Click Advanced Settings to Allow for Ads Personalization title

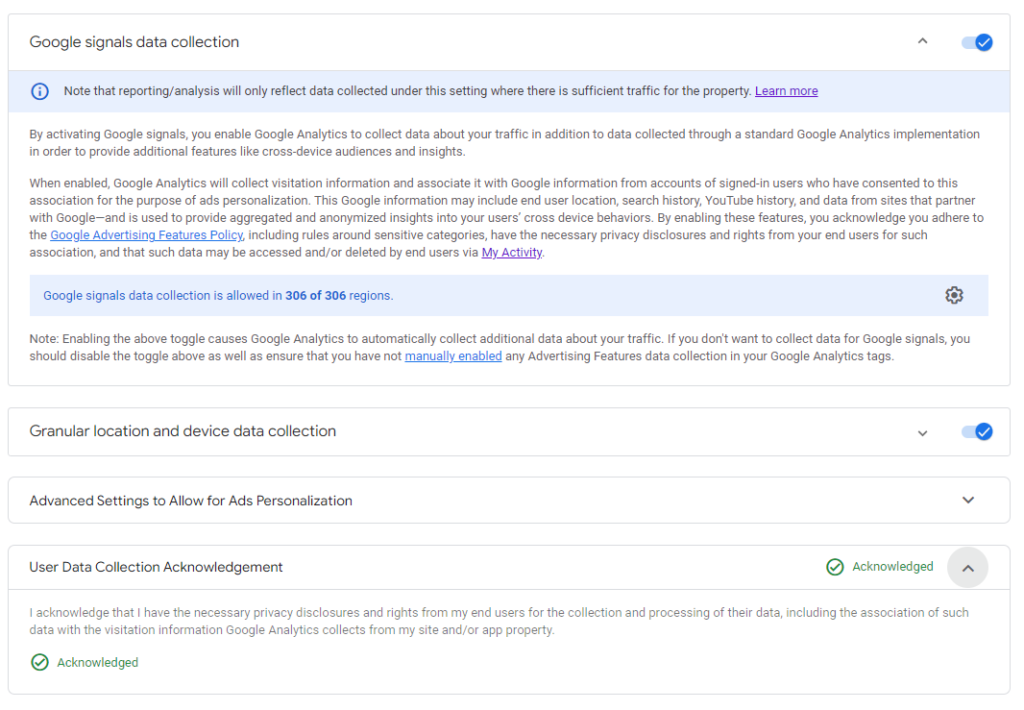point(191,501)
